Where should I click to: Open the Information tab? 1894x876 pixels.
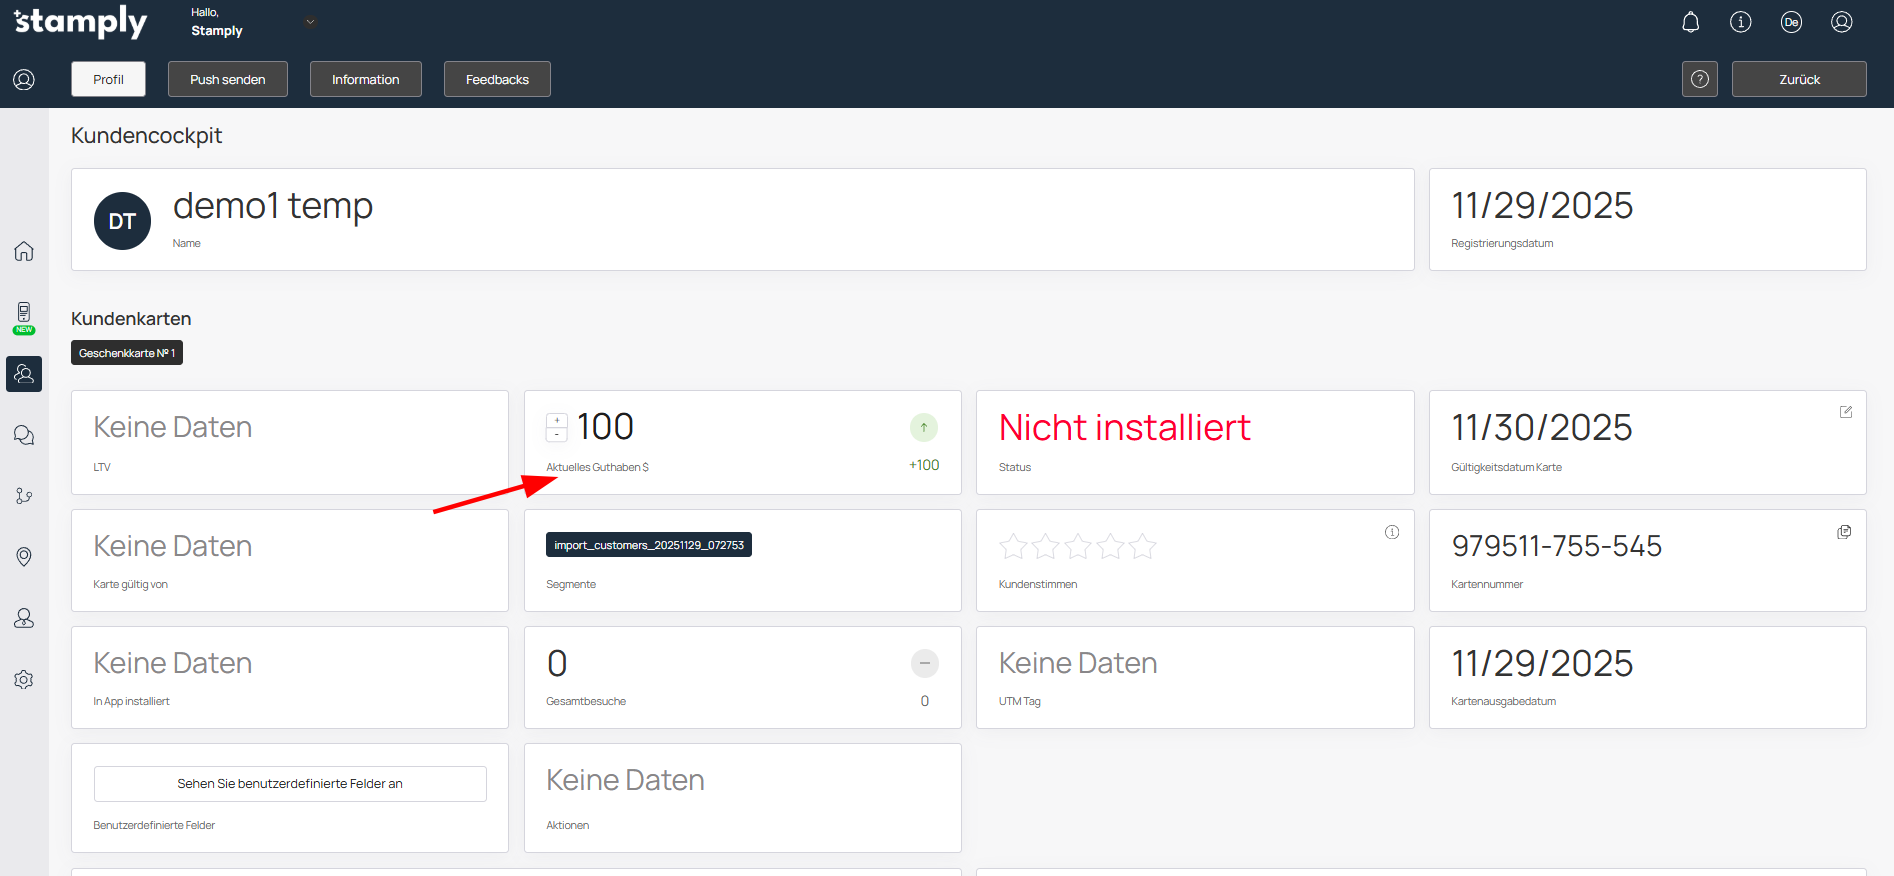click(x=365, y=79)
